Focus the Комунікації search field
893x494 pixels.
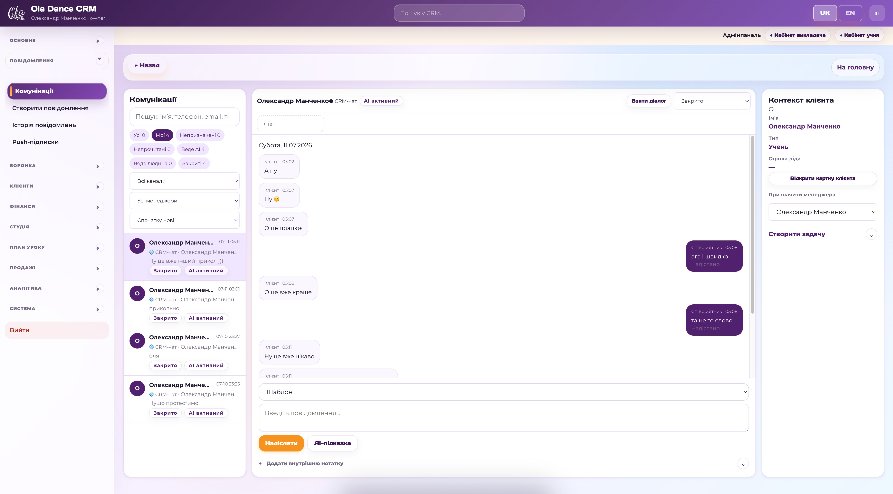point(184,116)
